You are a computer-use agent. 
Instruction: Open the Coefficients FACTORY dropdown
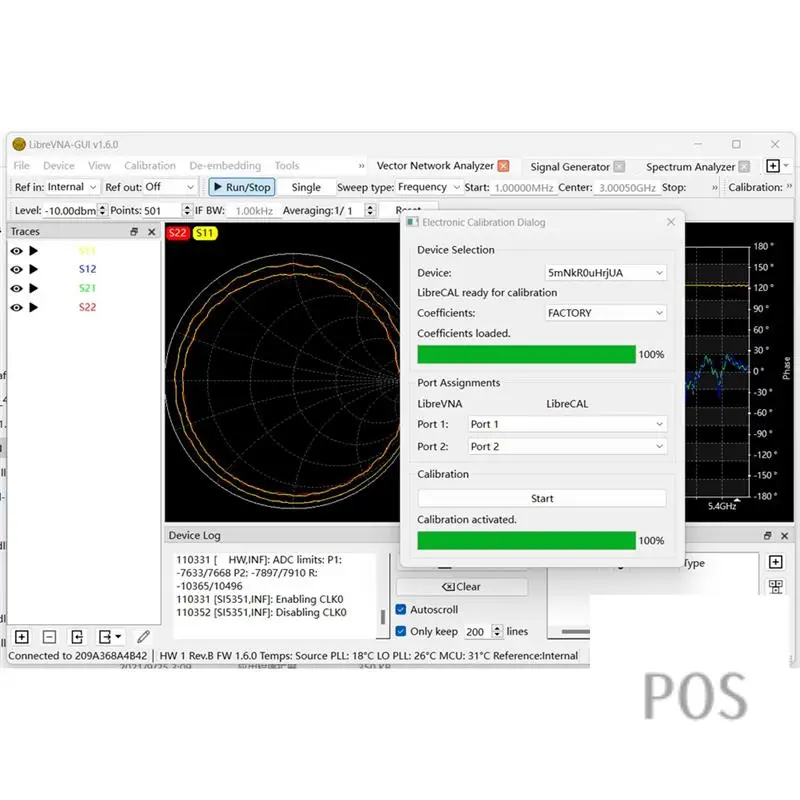pos(605,313)
